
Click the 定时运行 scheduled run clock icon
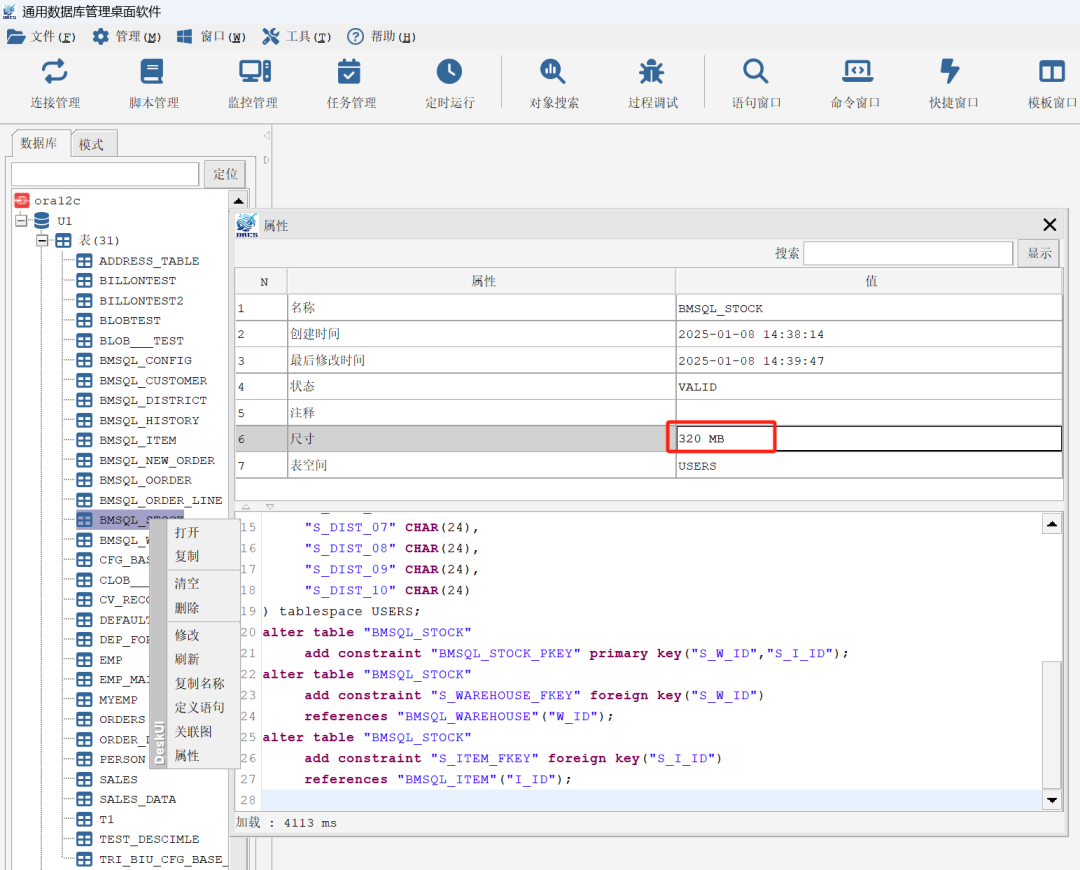tap(449, 72)
